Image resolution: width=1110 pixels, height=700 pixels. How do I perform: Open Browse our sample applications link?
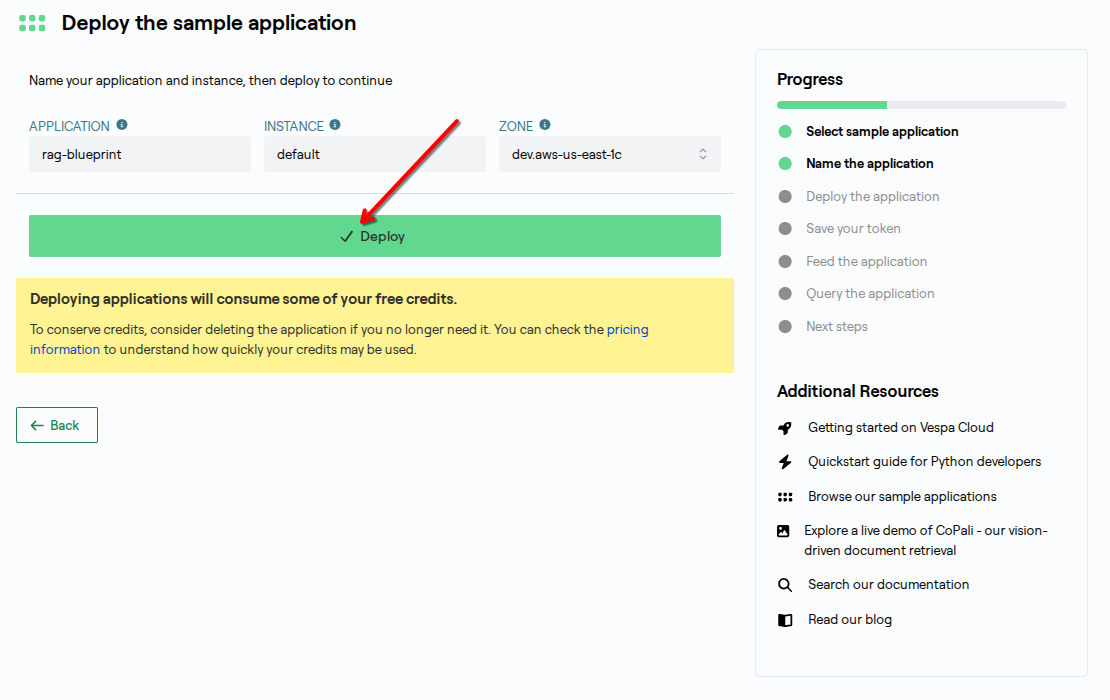[902, 497]
